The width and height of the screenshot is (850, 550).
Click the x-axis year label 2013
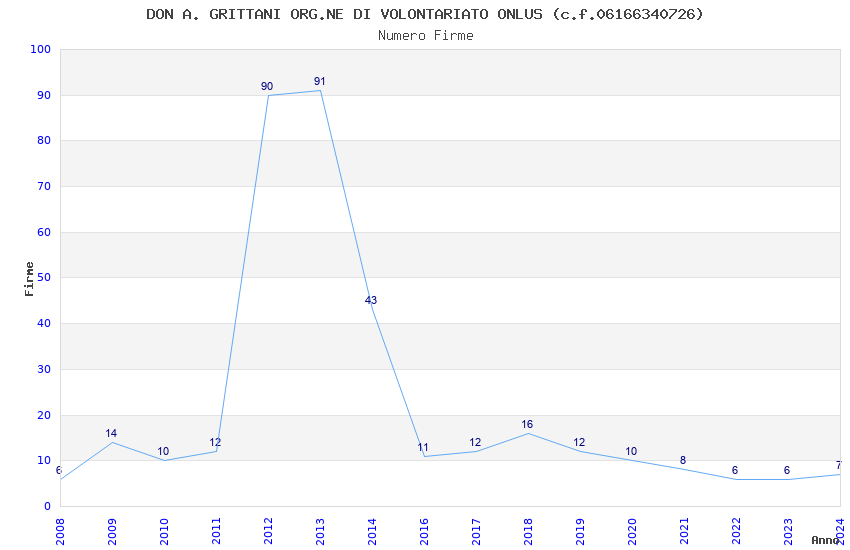point(320,531)
